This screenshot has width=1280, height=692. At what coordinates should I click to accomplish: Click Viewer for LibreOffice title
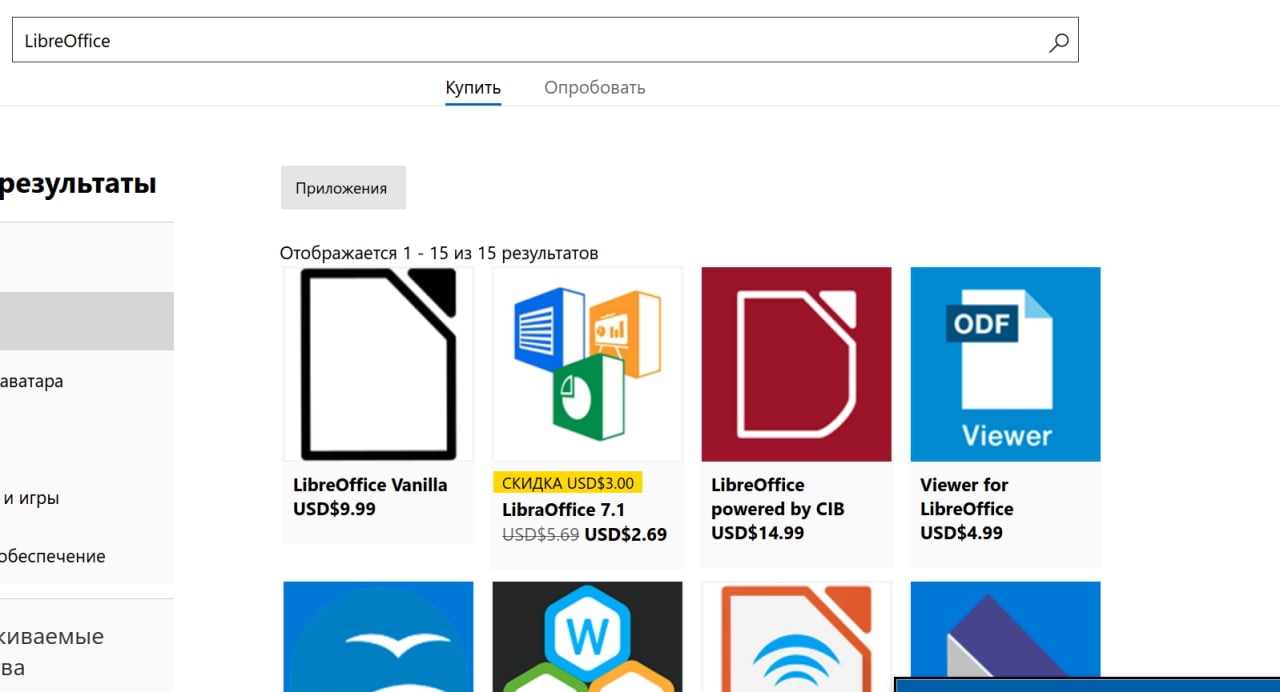click(x=966, y=497)
